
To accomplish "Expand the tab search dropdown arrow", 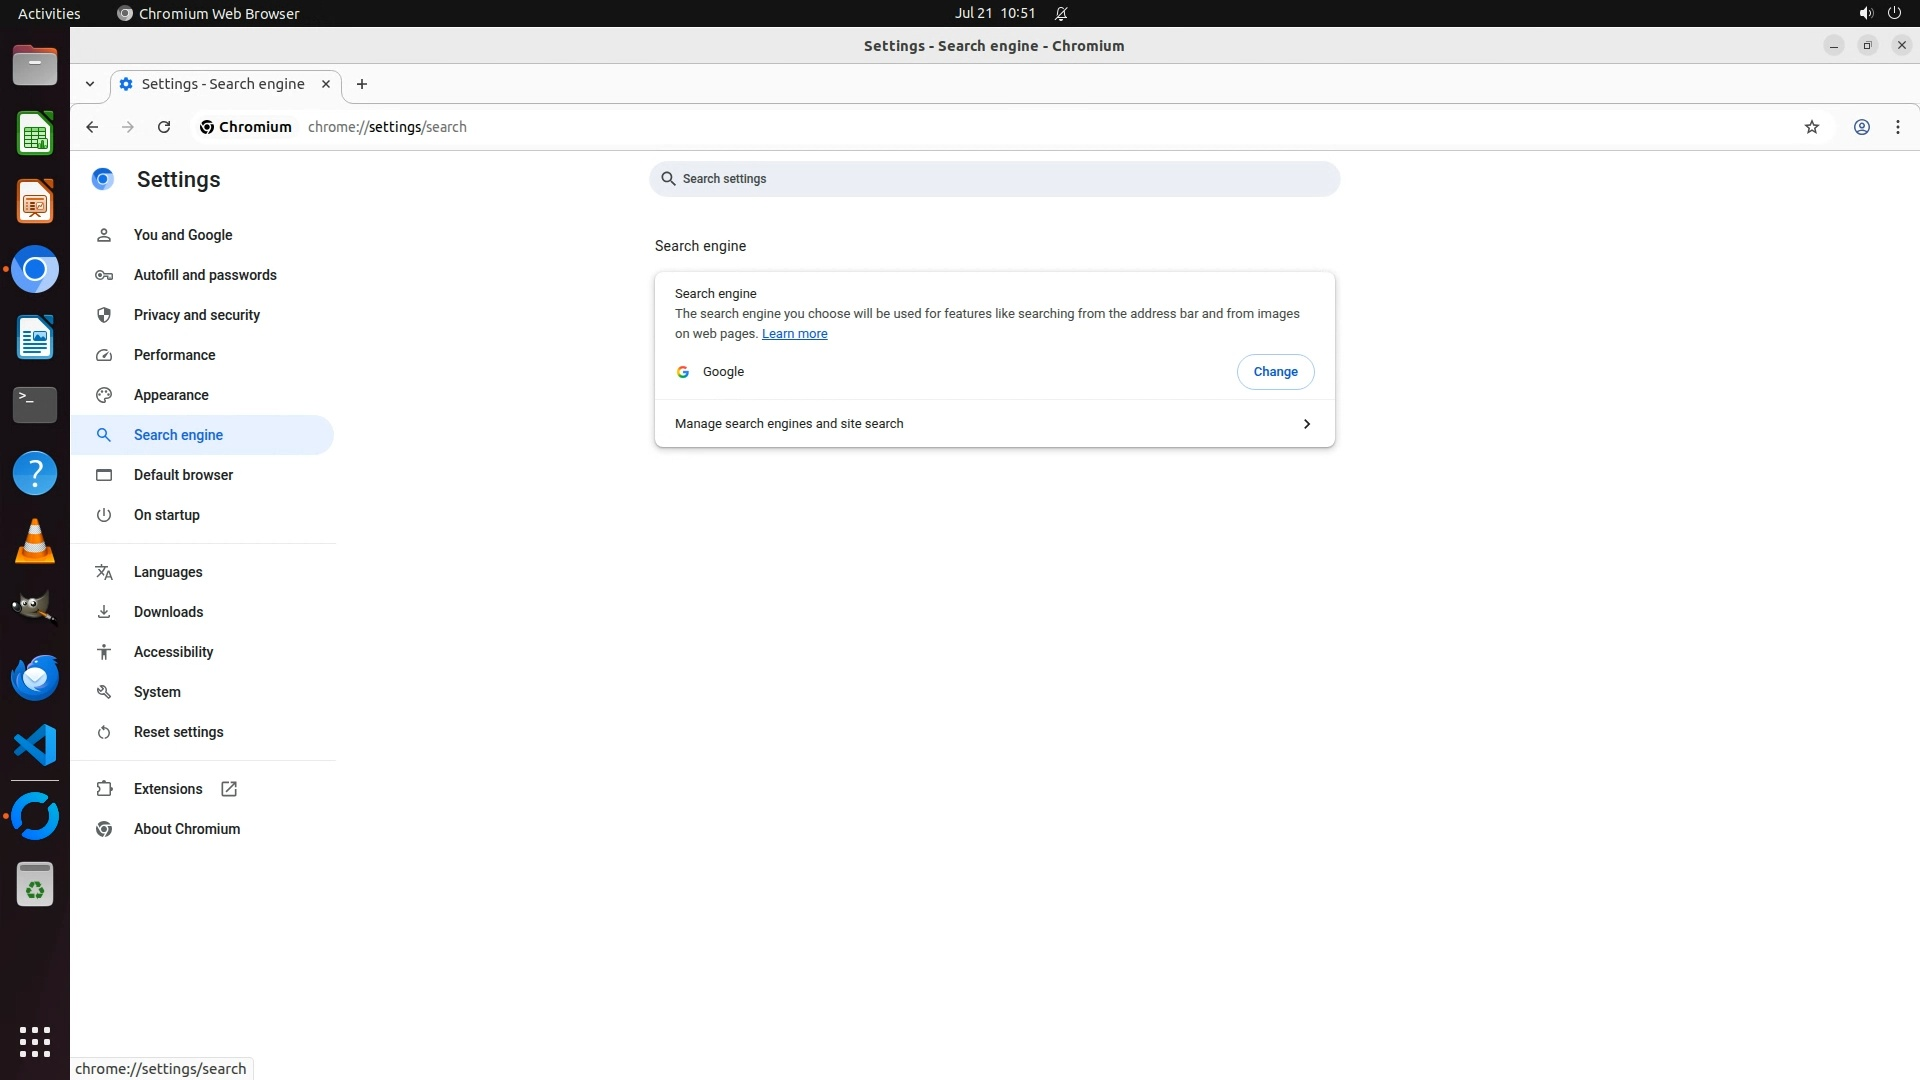I will pyautogui.click(x=90, y=84).
